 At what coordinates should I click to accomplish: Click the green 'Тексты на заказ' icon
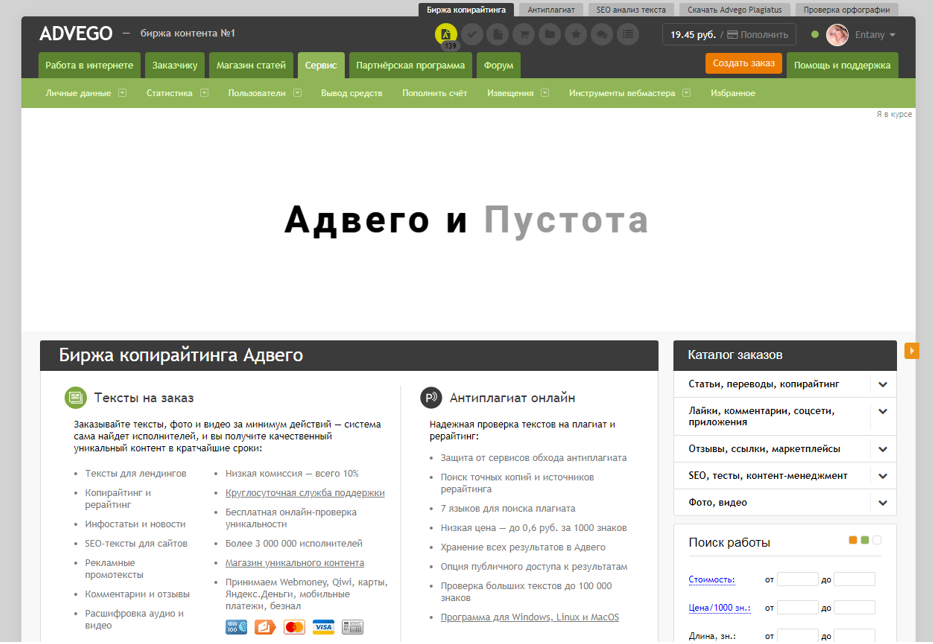click(76, 398)
